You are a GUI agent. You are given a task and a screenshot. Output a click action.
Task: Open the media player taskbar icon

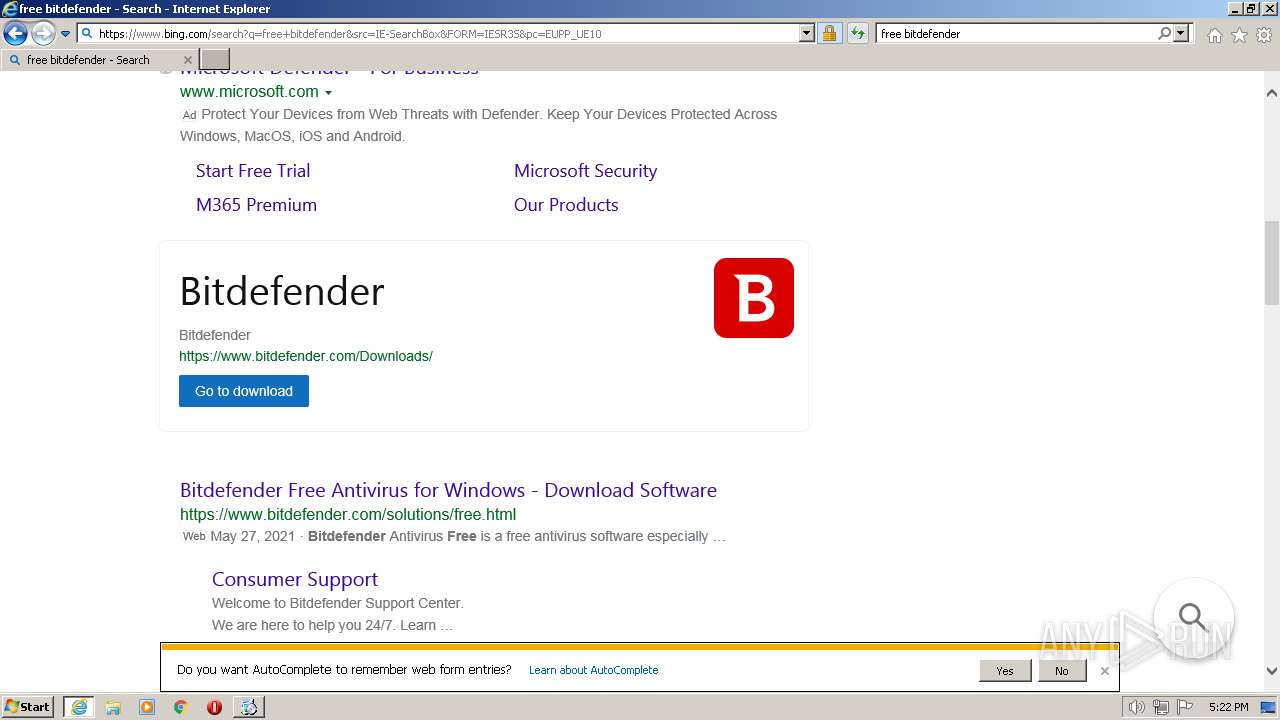coord(147,707)
